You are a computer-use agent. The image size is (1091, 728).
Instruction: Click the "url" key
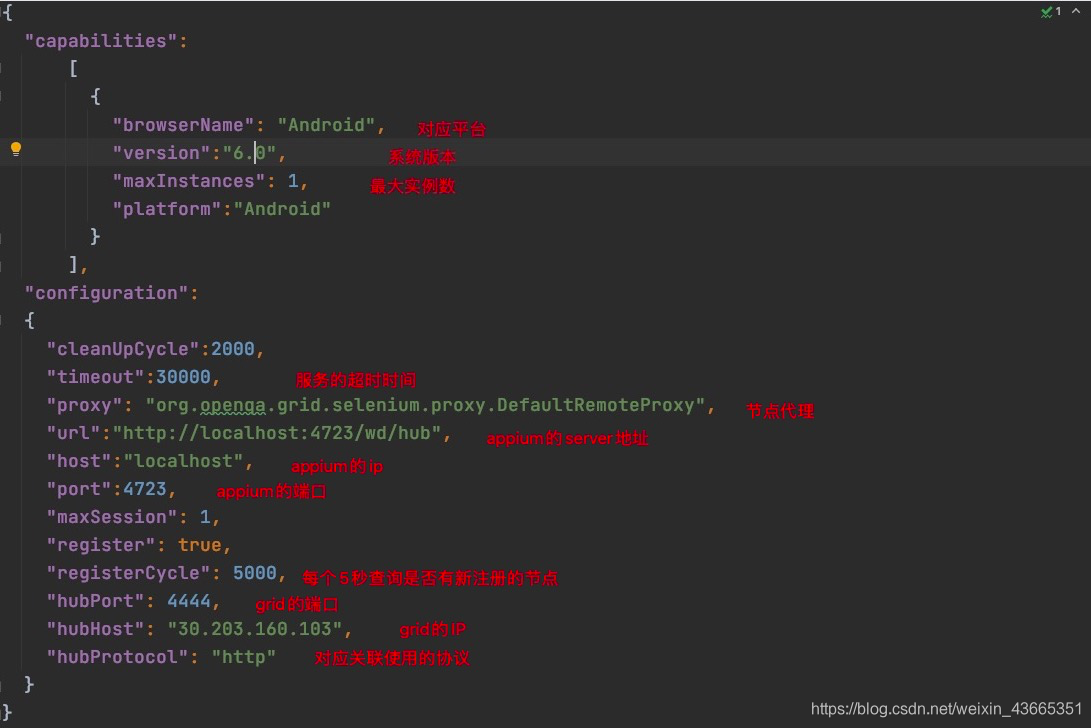click(x=74, y=433)
